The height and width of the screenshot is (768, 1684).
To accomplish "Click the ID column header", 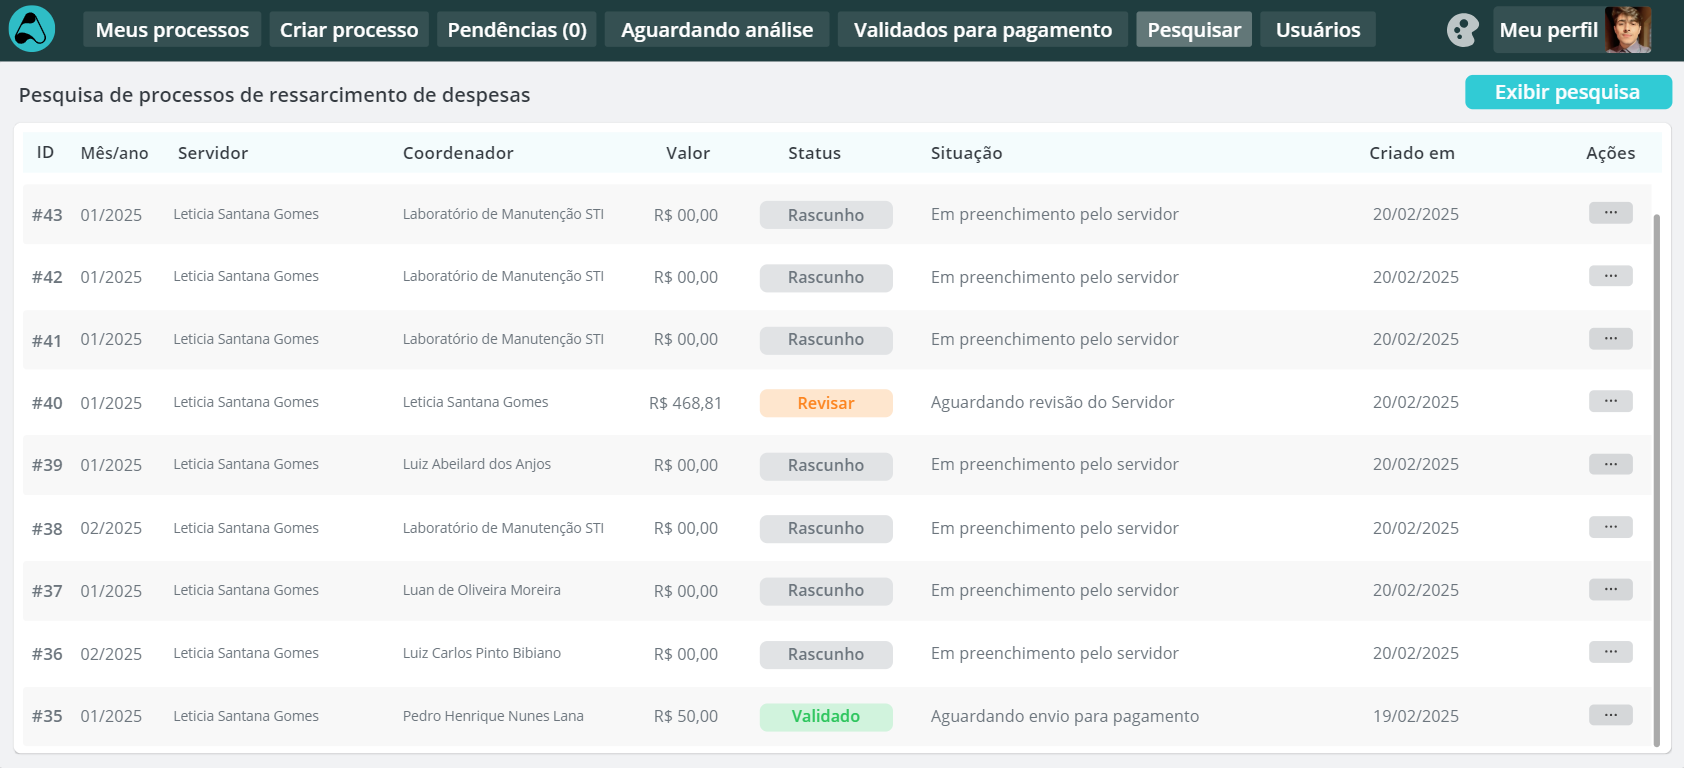I will pos(45,152).
